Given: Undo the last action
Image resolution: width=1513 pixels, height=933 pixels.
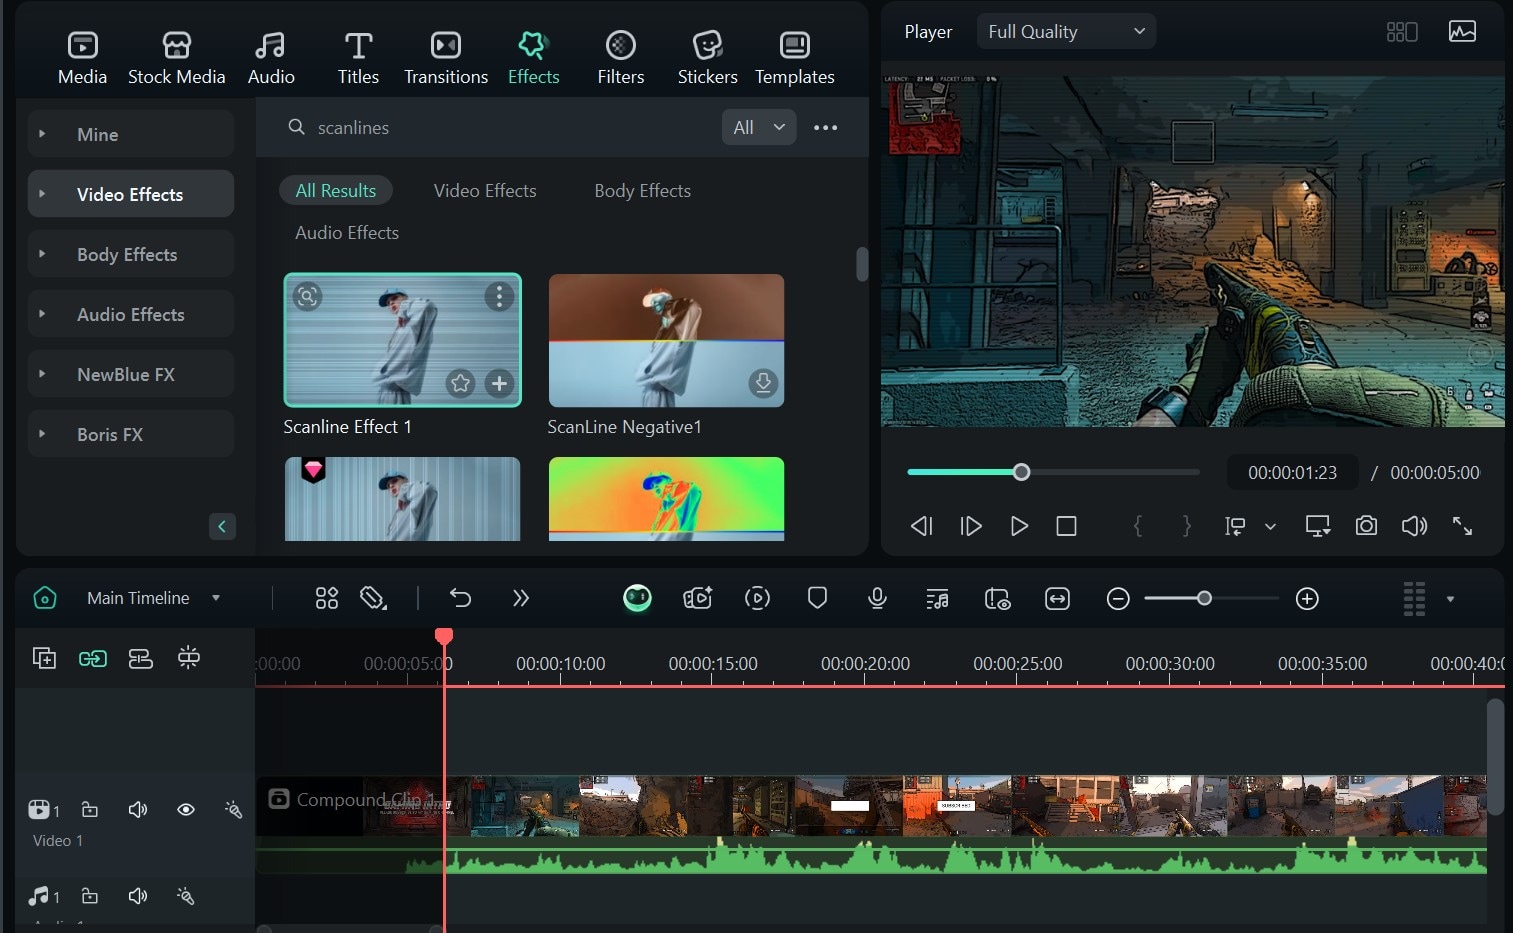Looking at the screenshot, I should 460,598.
